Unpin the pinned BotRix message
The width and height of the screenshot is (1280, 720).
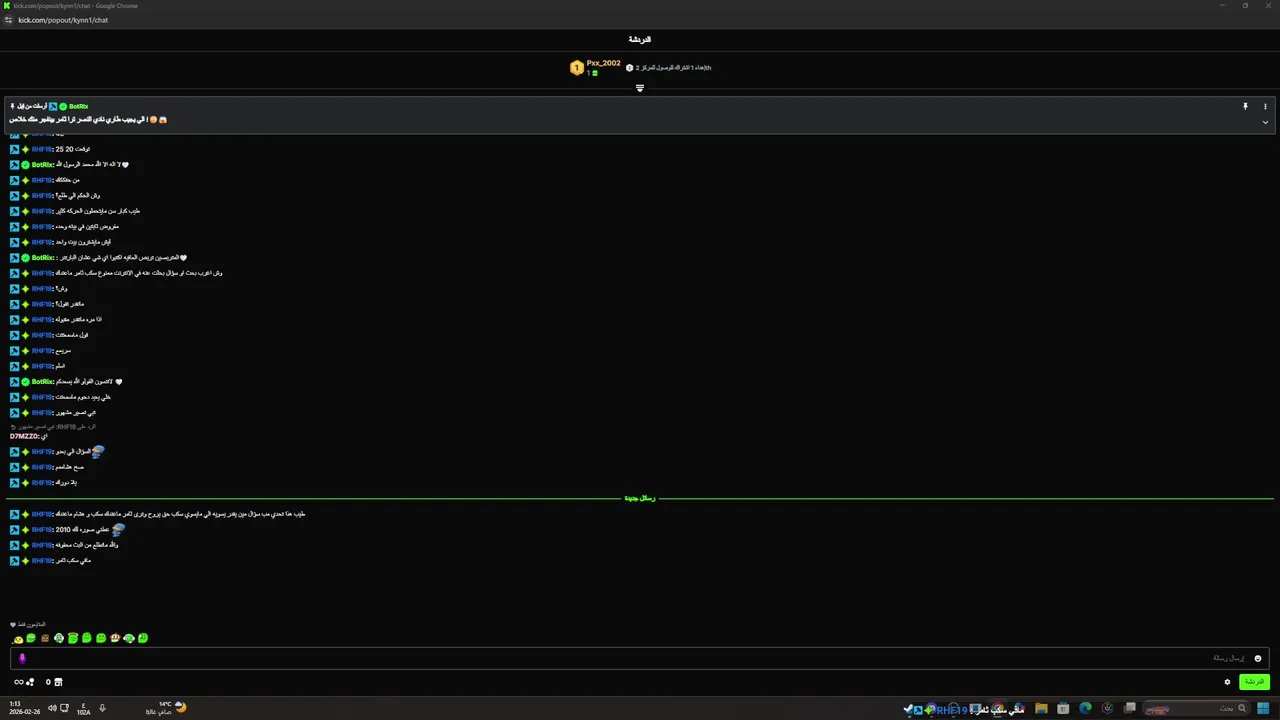point(1245,106)
